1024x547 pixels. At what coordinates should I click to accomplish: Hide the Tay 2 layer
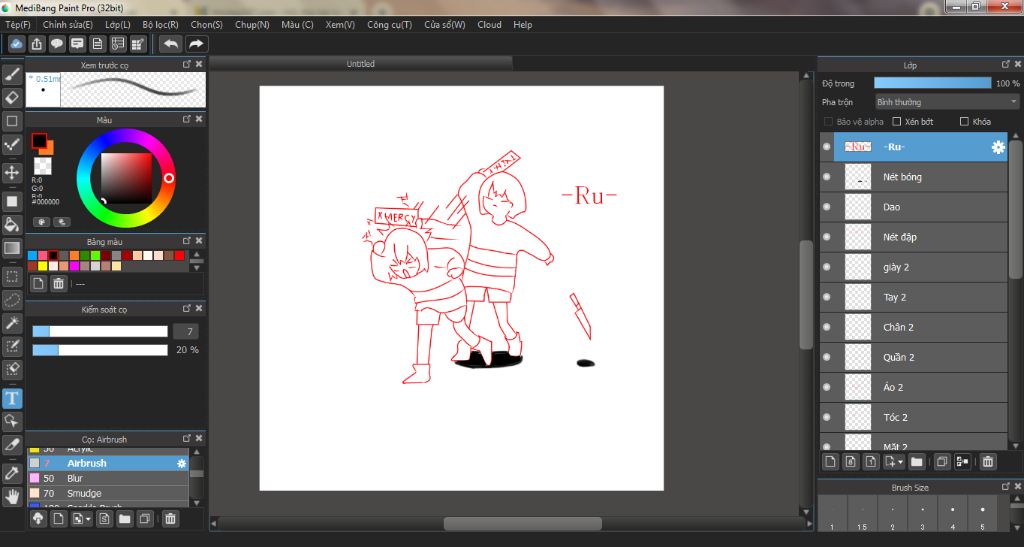827,297
